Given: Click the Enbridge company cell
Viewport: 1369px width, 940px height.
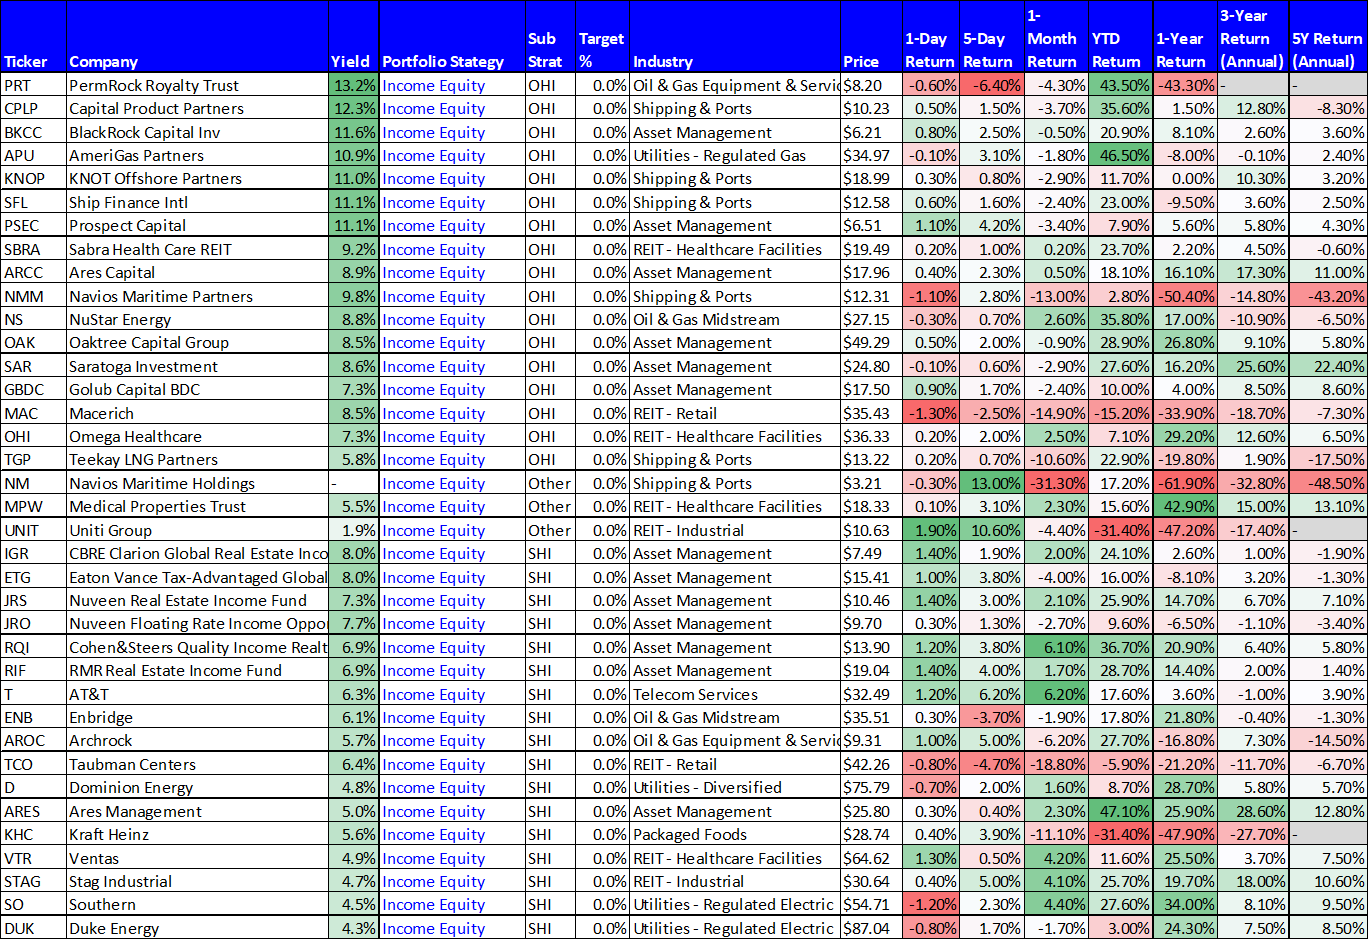Looking at the screenshot, I should (x=197, y=718).
